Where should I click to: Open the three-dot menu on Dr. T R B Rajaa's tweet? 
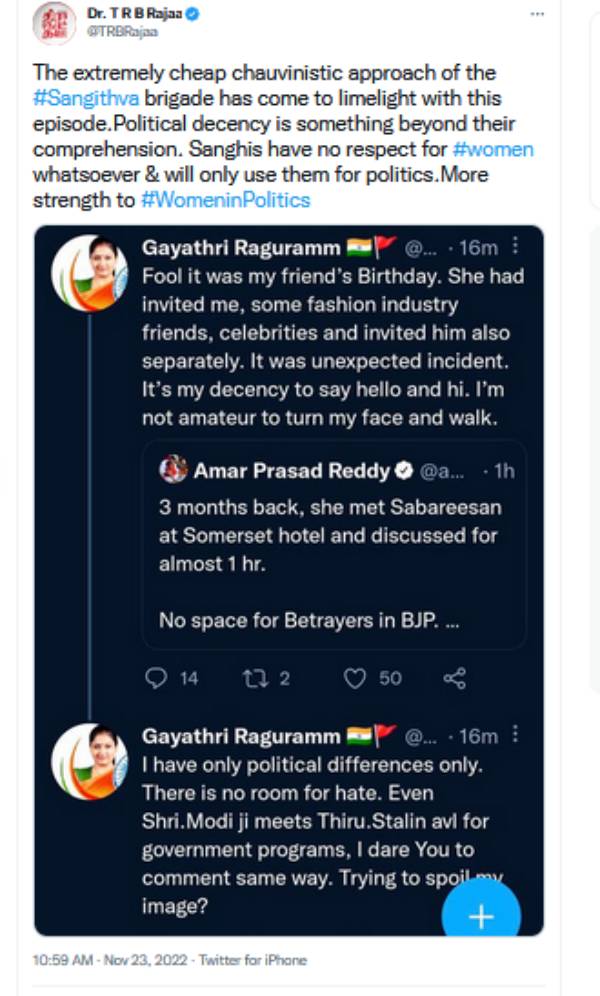point(537,14)
